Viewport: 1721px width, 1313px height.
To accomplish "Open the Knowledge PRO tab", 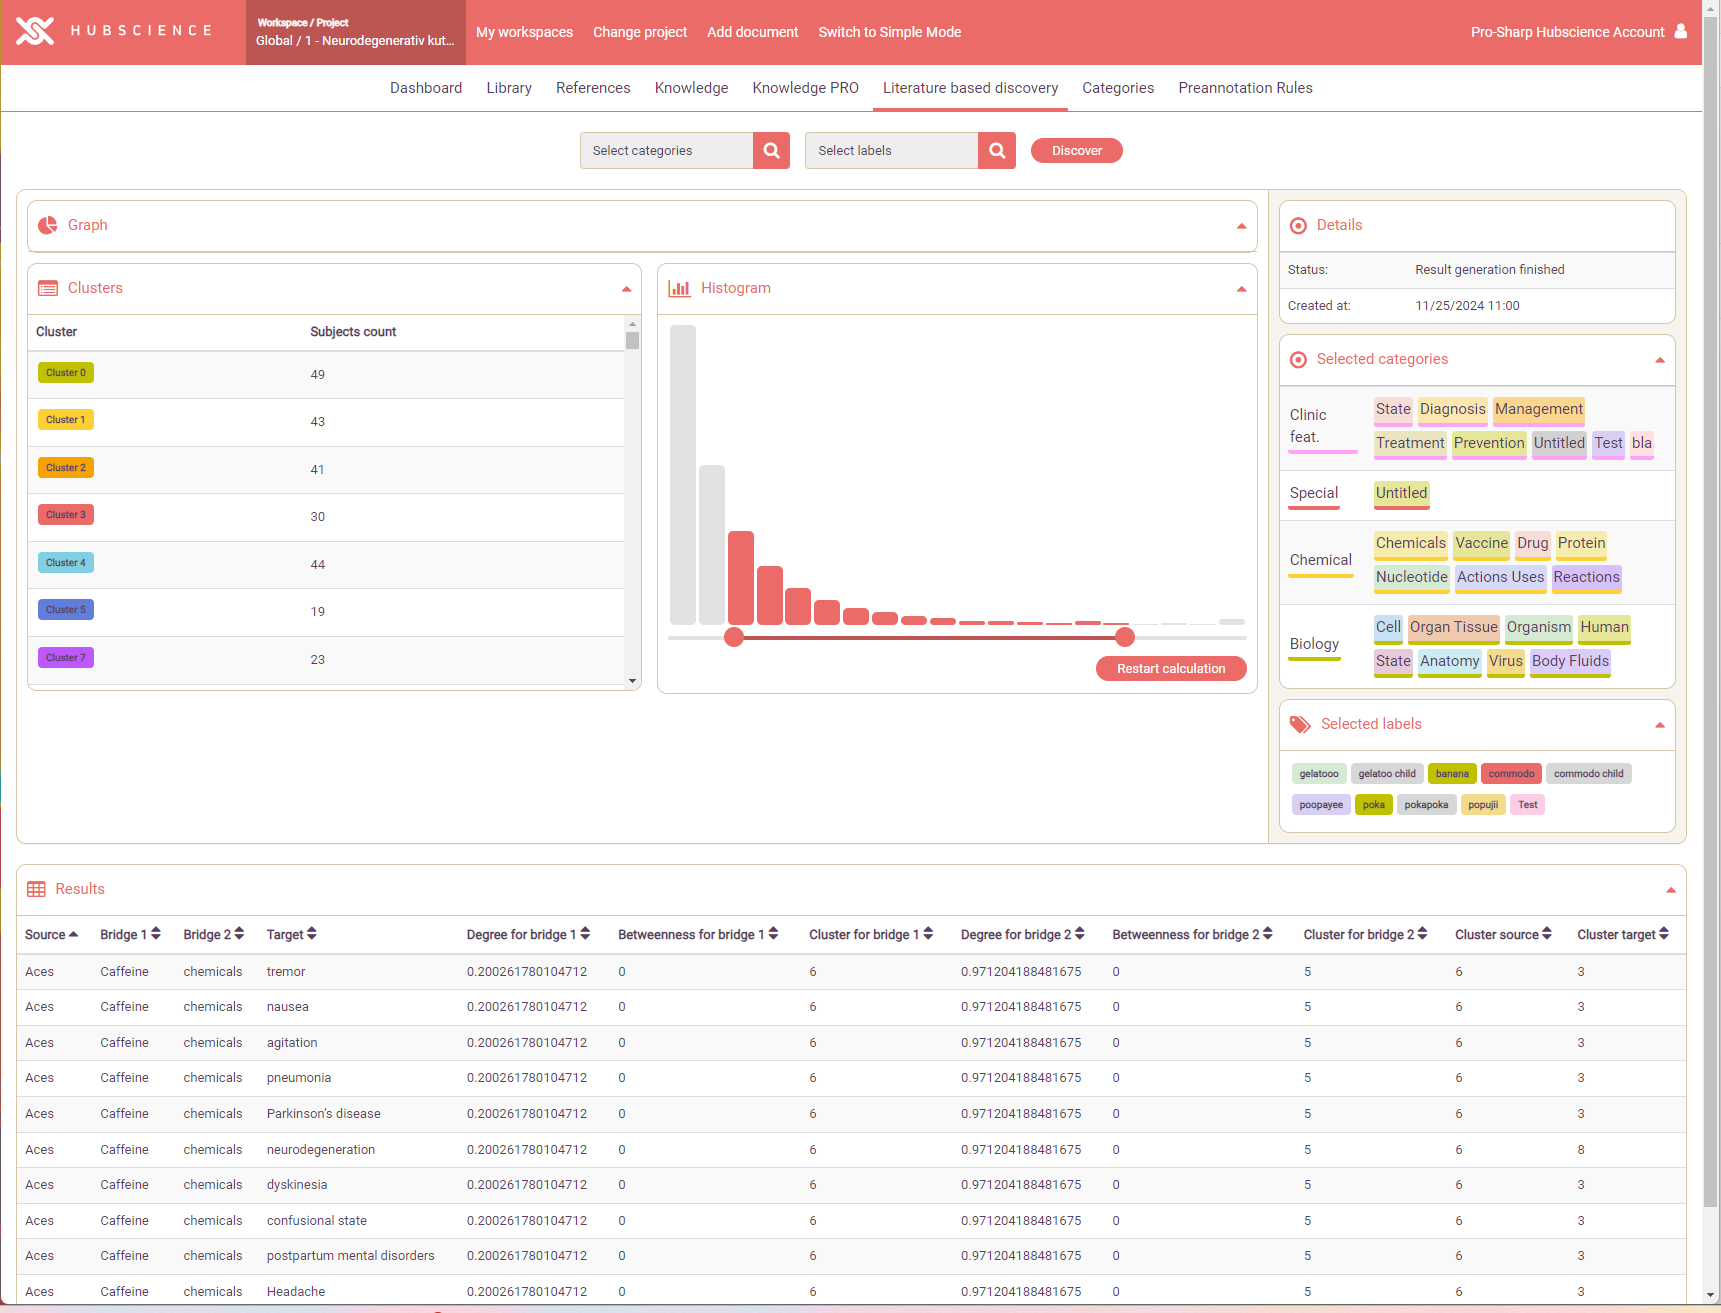I will point(805,88).
